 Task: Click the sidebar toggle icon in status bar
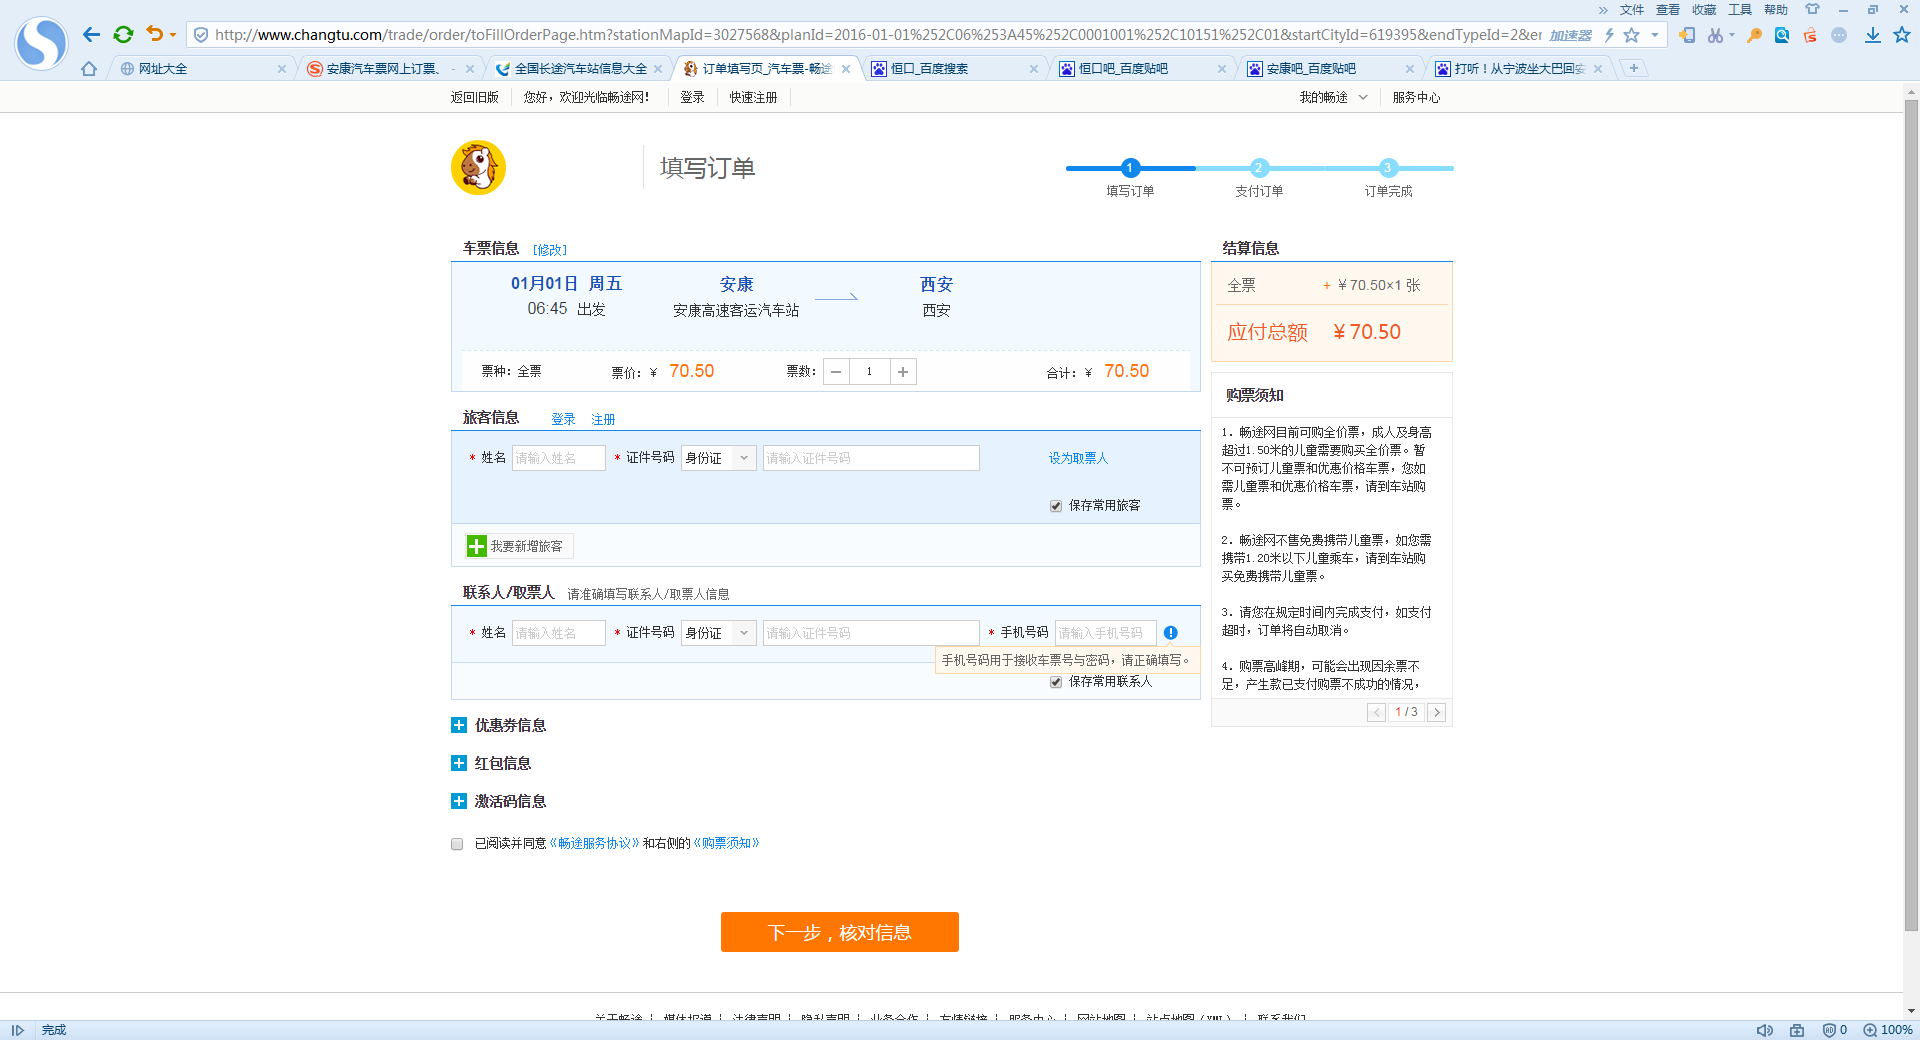pos(17,1030)
